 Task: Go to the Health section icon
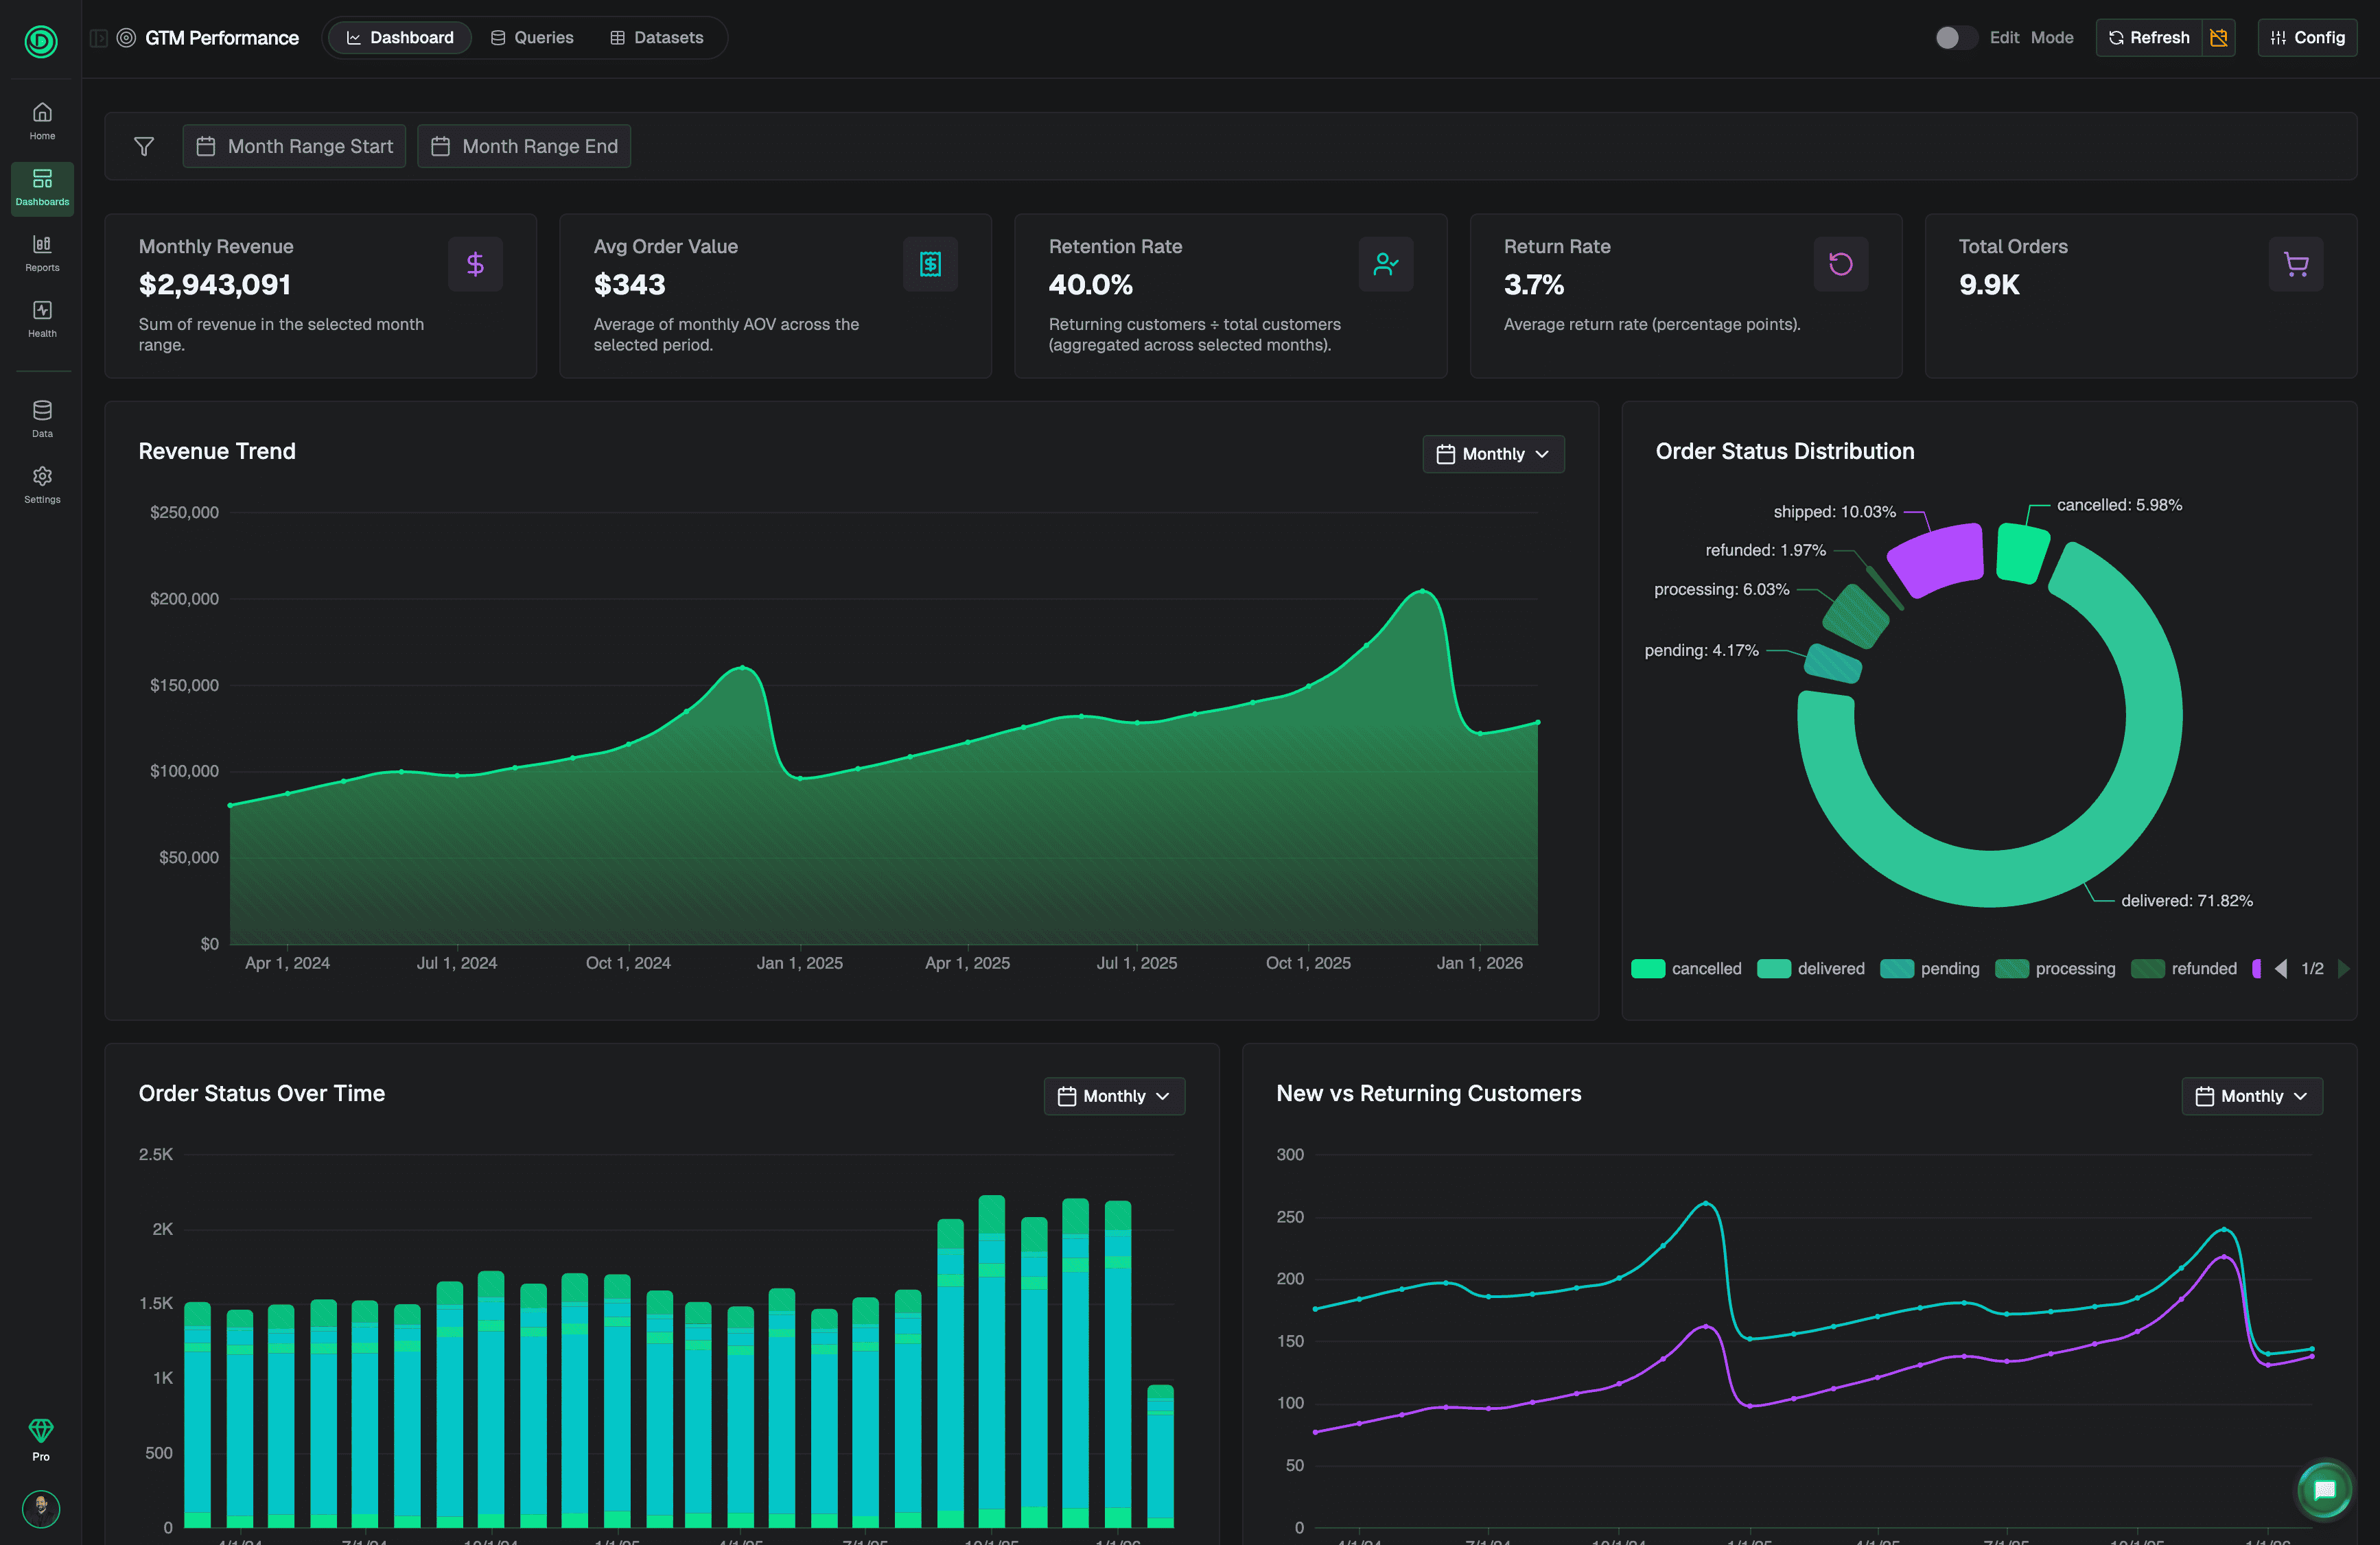(42, 318)
